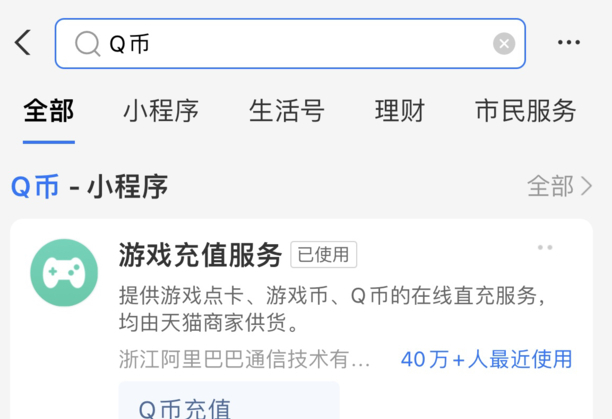Screen dimensions: 612x419
Task: Switch to the 小程序 tab
Action: pyautogui.click(x=161, y=111)
